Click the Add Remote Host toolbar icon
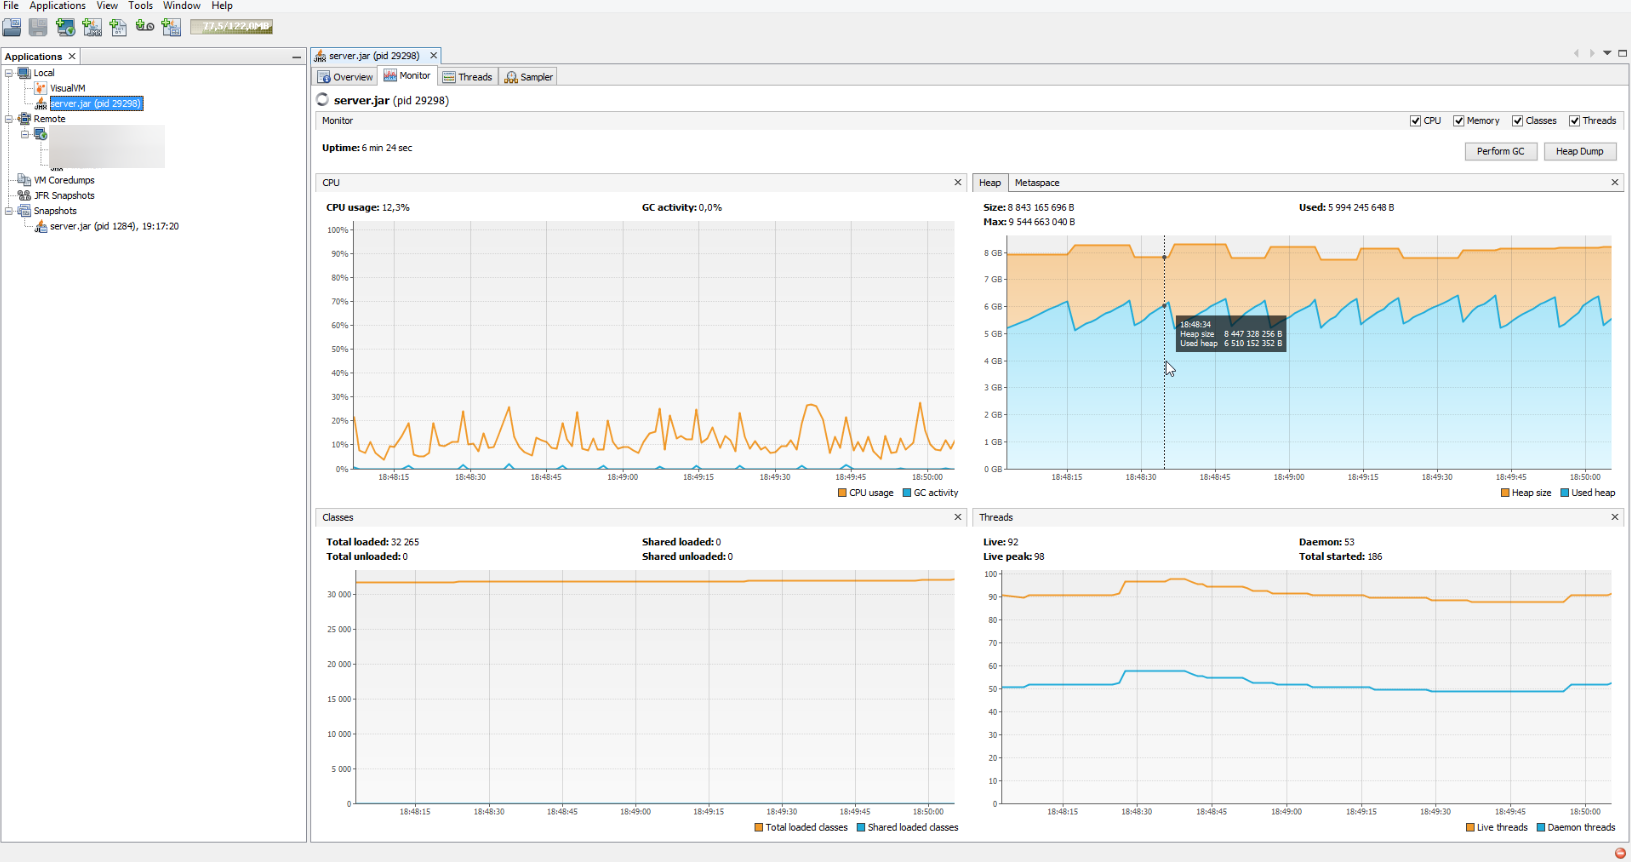1631x862 pixels. tap(65, 27)
